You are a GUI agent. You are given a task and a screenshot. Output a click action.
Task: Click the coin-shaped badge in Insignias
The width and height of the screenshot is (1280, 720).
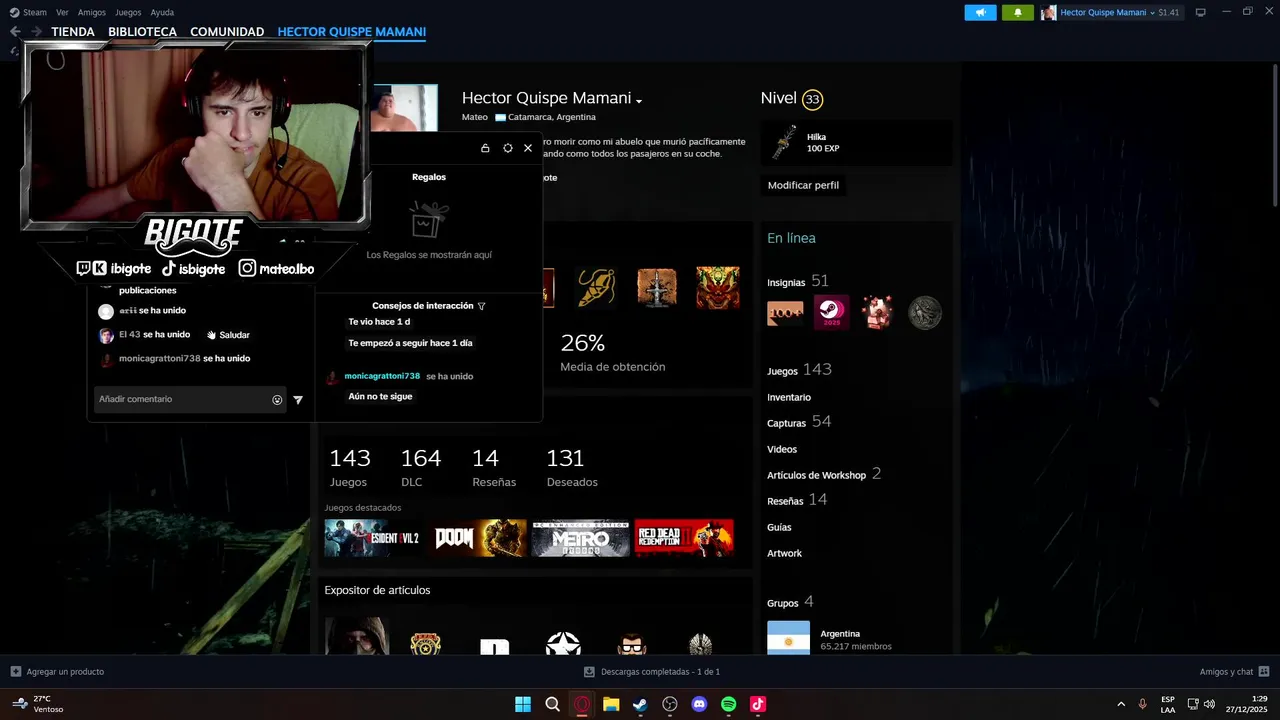tap(925, 313)
